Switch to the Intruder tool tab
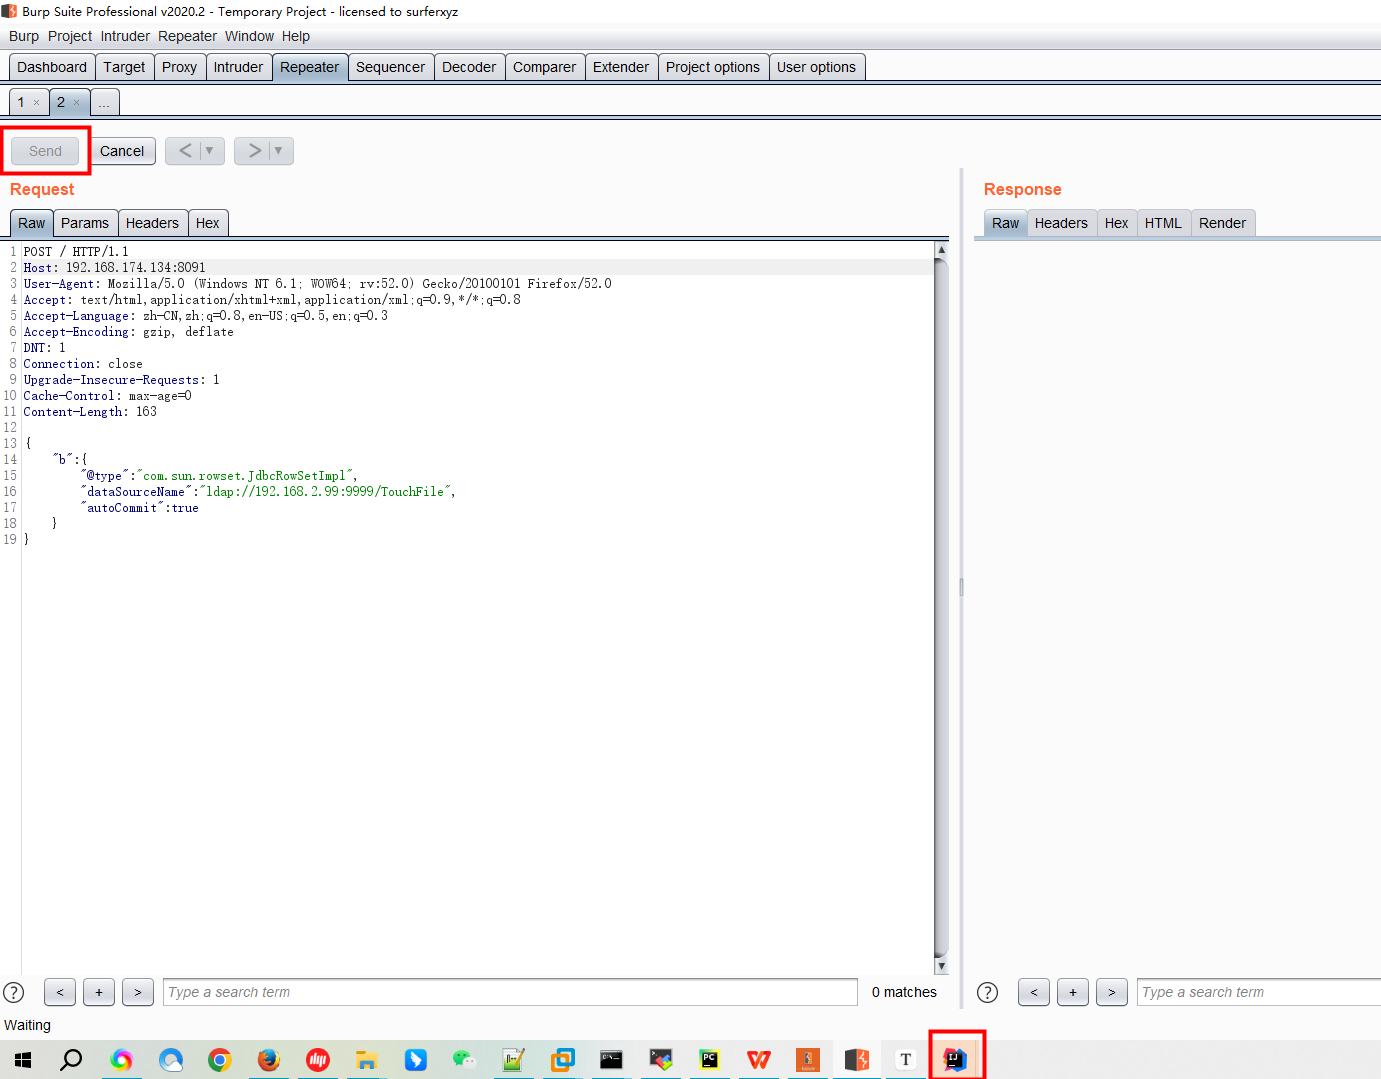 point(238,67)
